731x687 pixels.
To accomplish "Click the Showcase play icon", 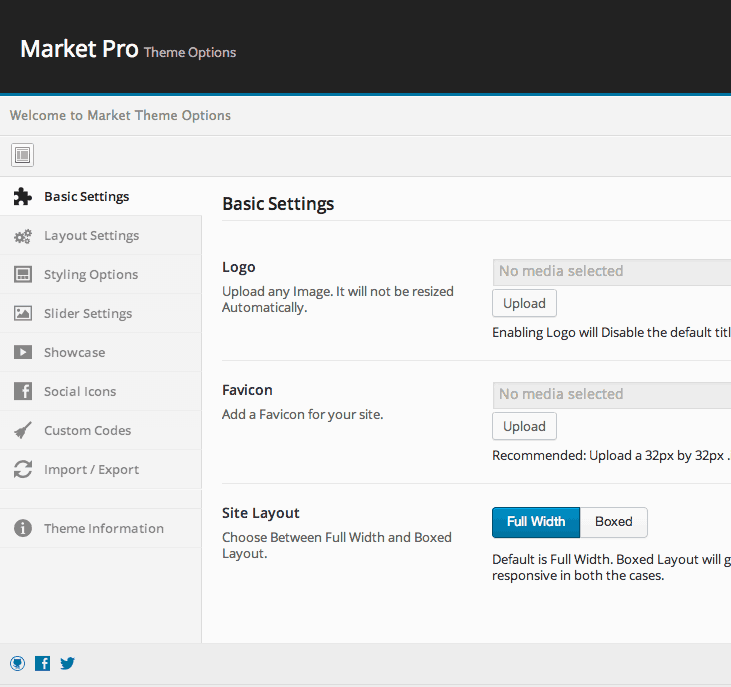I will [x=22, y=353].
